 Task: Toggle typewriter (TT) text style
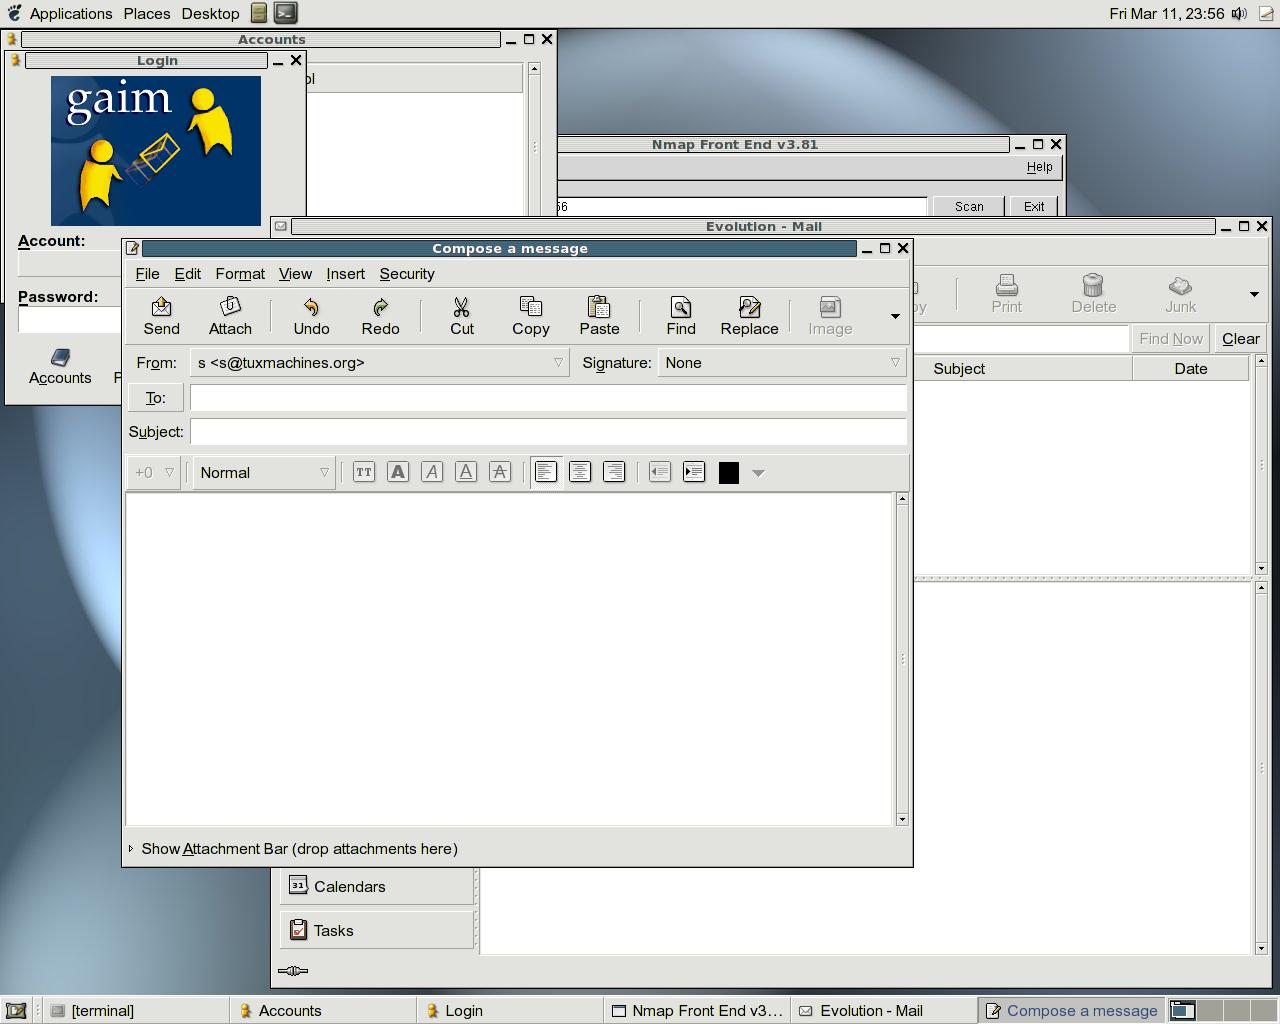(x=364, y=472)
